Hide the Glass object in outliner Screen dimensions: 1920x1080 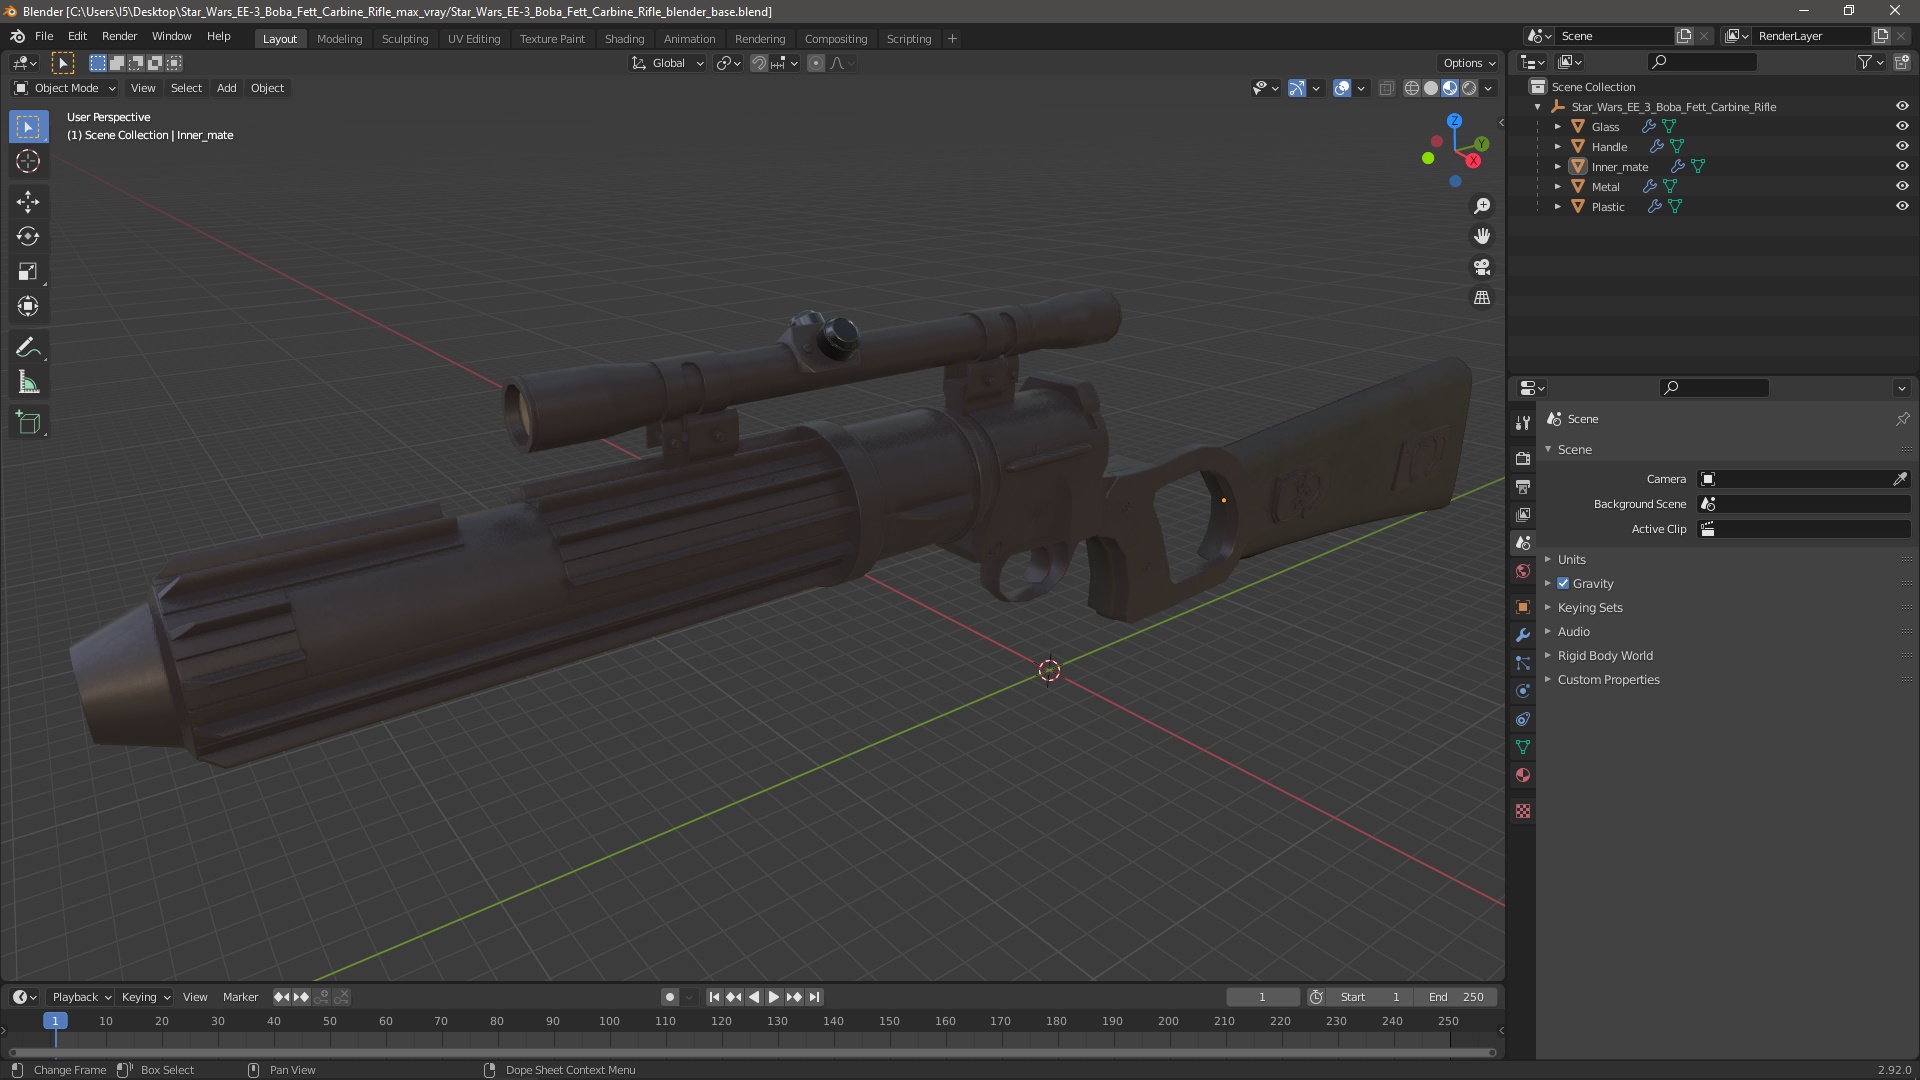1902,126
